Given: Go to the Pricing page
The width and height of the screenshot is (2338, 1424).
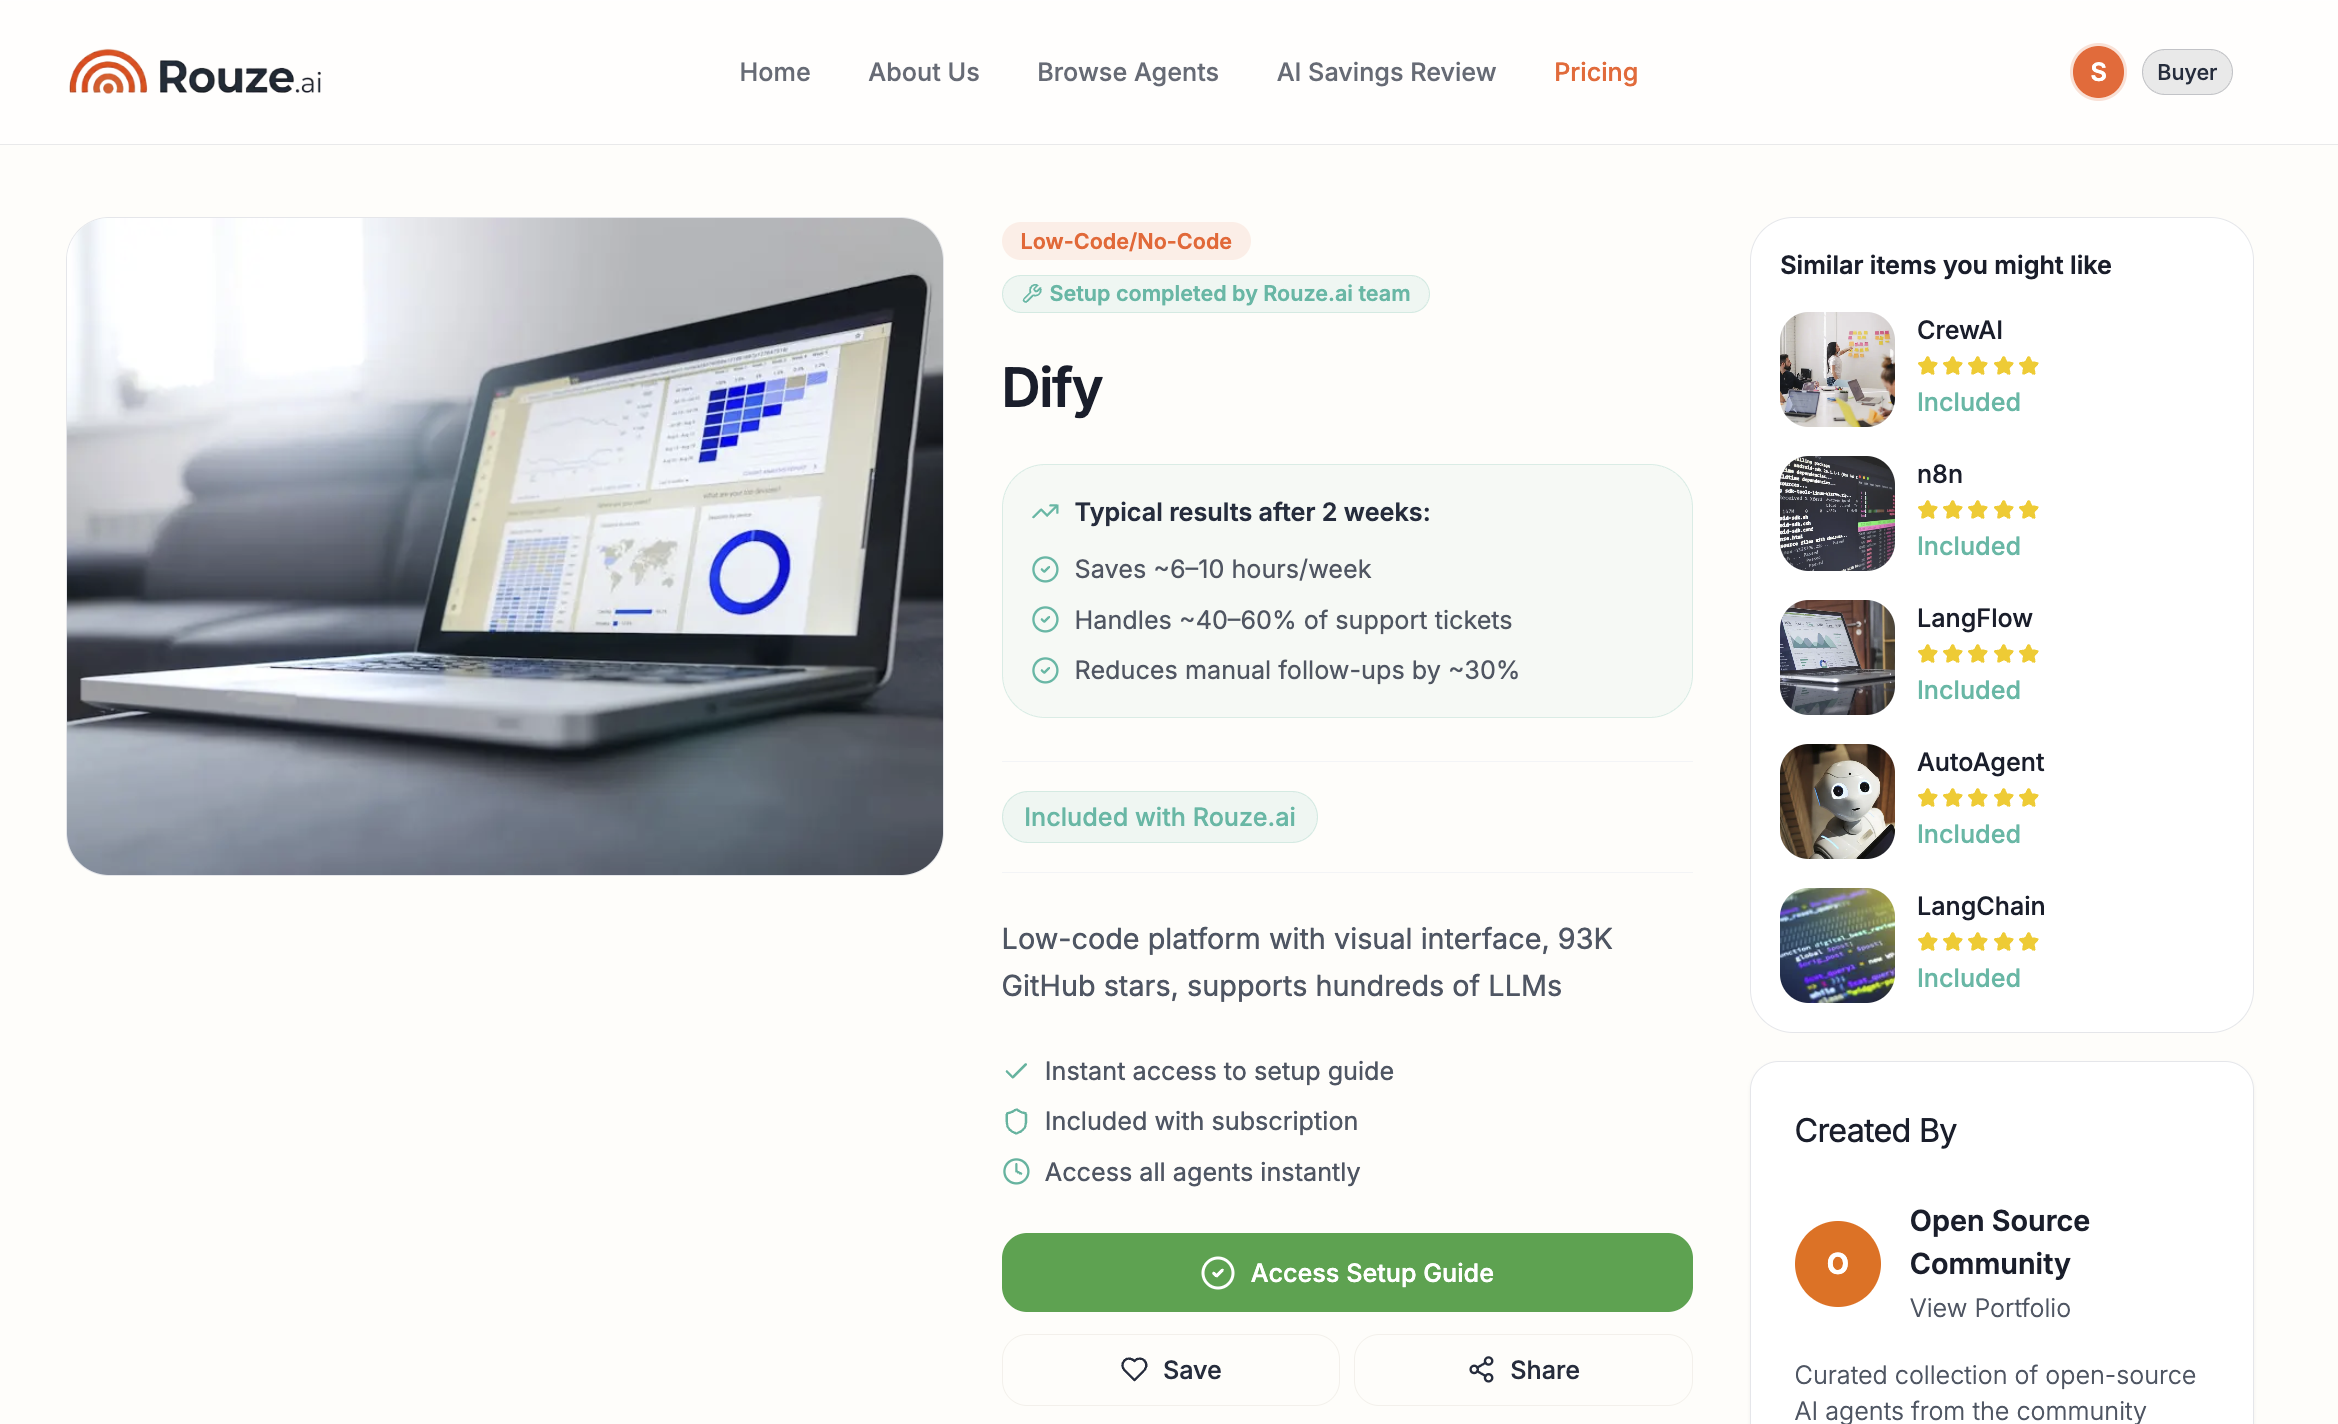Looking at the screenshot, I should click(1595, 72).
